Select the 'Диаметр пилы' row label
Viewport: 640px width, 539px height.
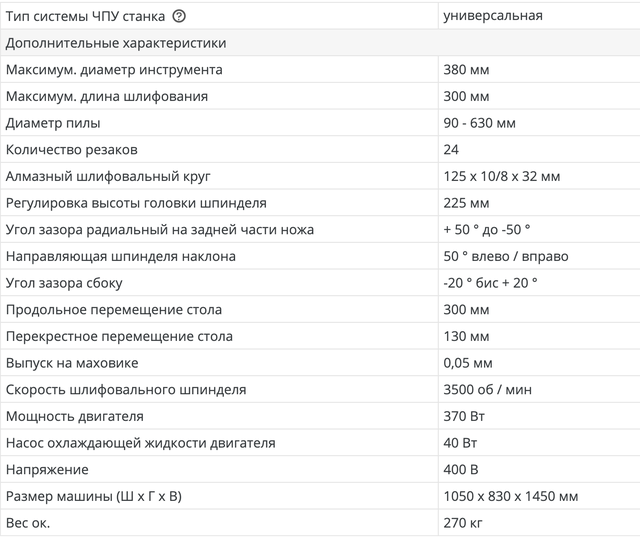click(x=53, y=123)
